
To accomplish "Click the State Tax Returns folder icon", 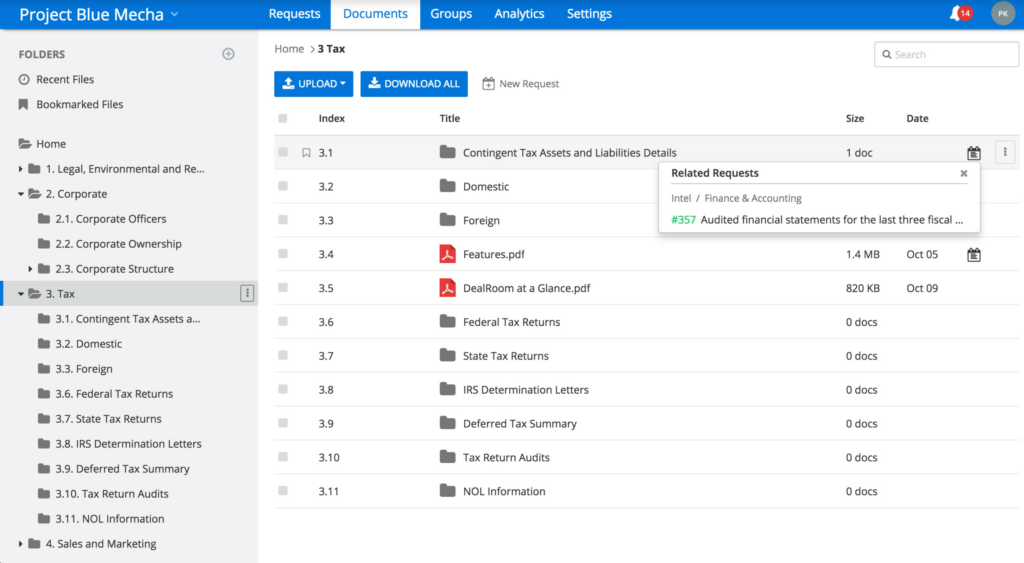I will tap(447, 355).
